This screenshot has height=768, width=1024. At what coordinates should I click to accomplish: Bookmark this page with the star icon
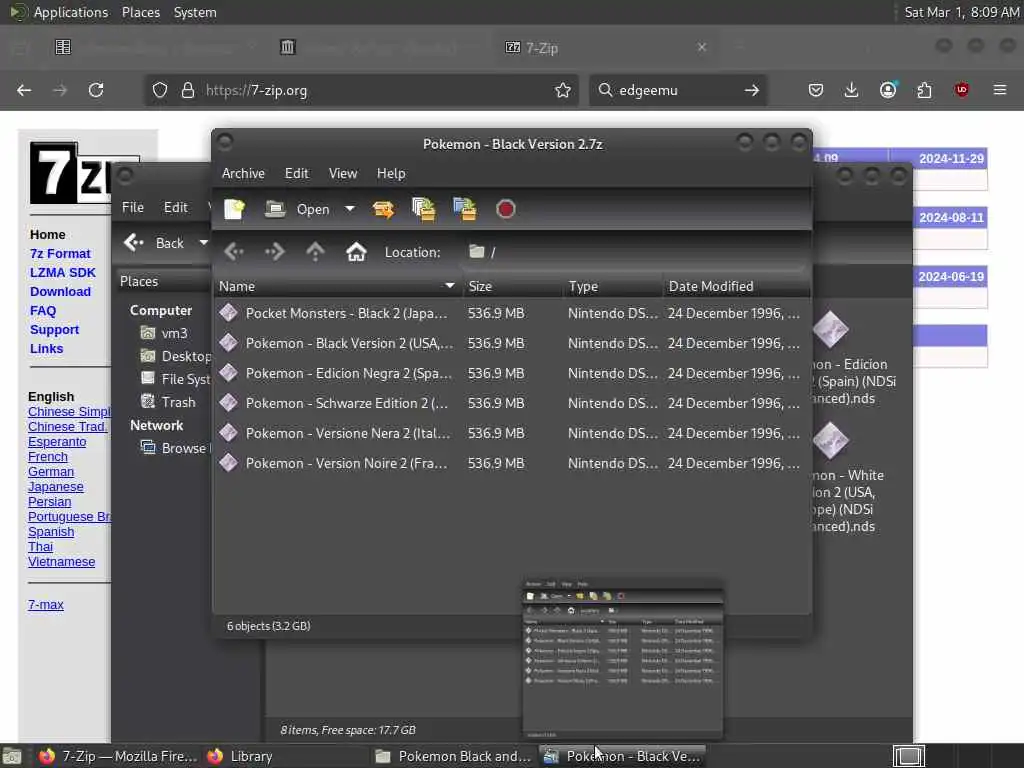tap(563, 90)
